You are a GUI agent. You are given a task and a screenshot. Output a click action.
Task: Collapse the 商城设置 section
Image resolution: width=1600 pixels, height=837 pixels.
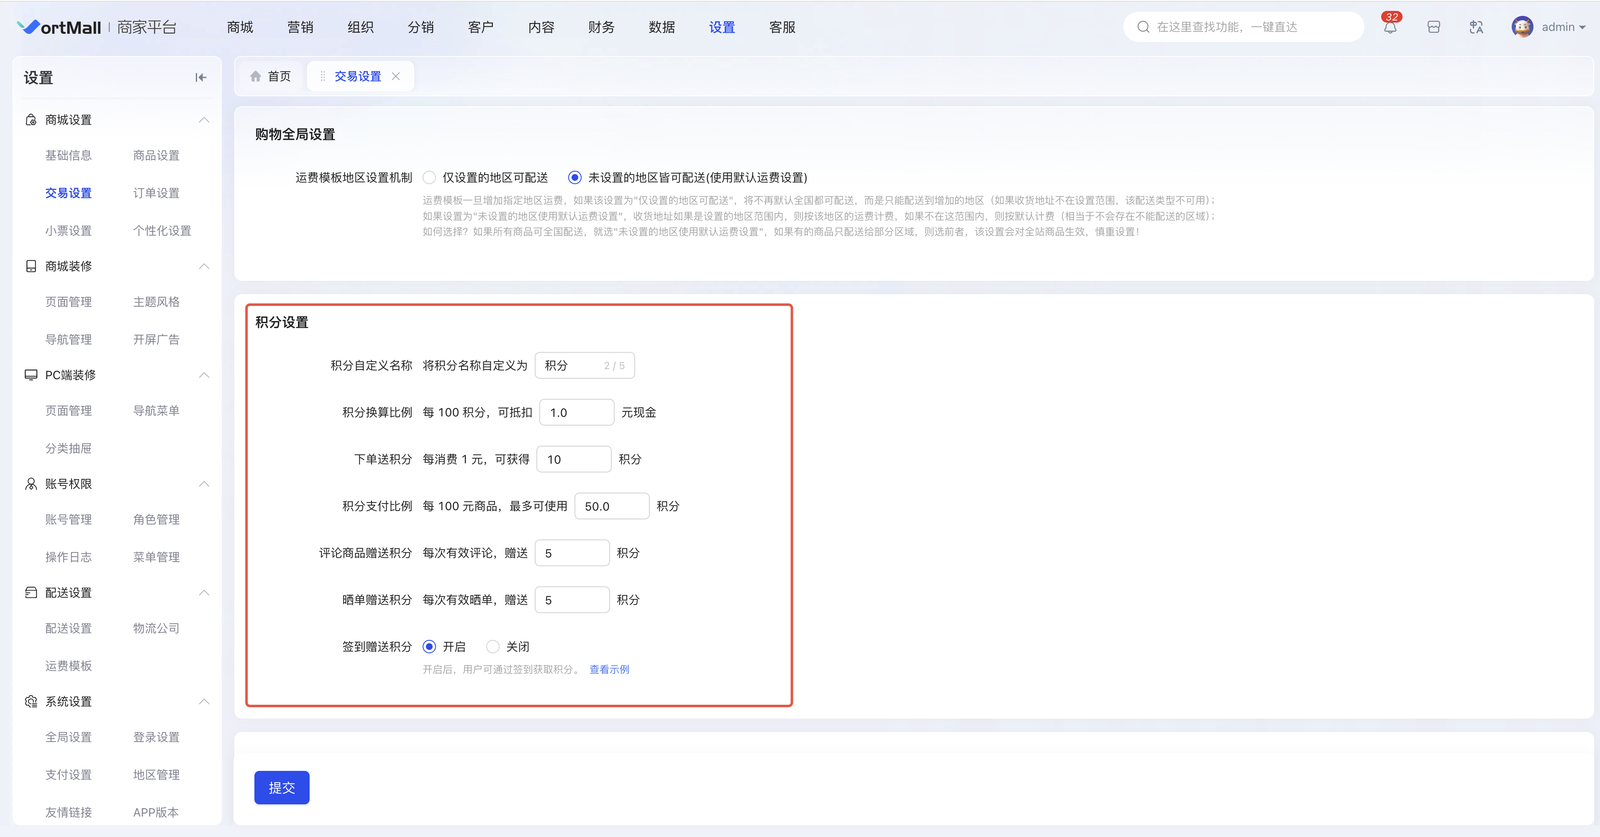coord(204,120)
